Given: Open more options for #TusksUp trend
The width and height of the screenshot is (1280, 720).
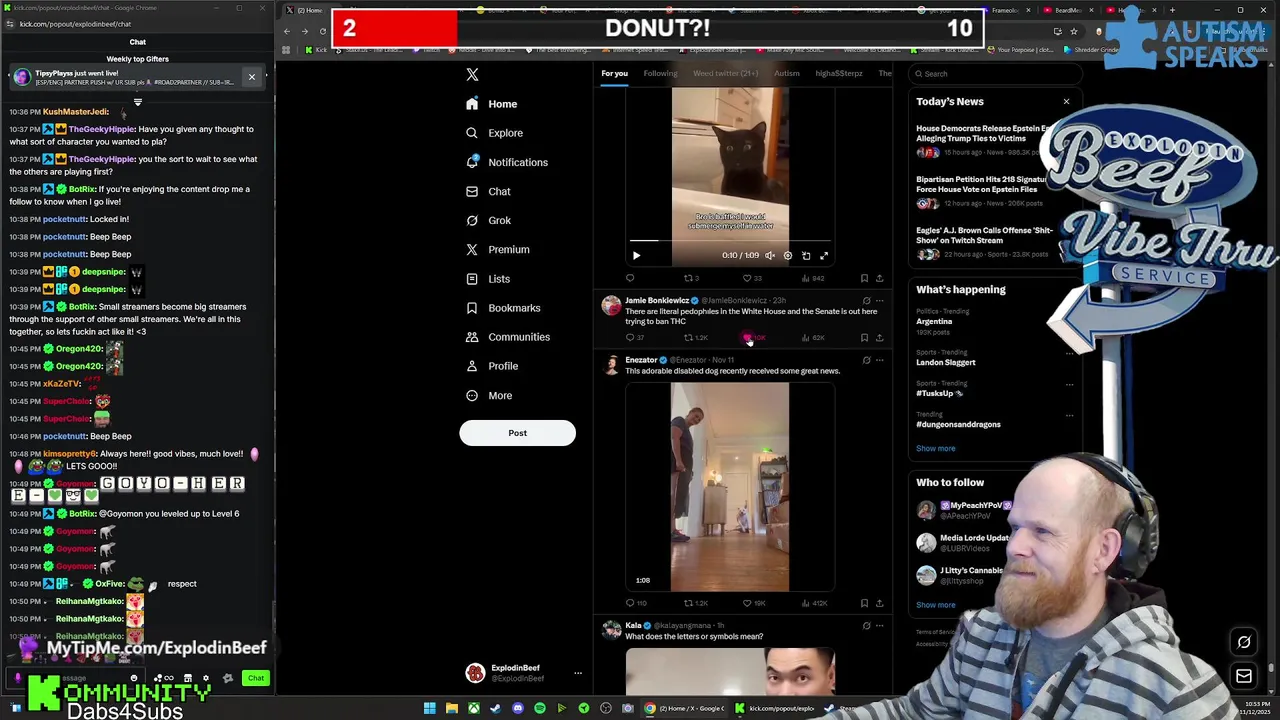Looking at the screenshot, I should coord(1069,384).
